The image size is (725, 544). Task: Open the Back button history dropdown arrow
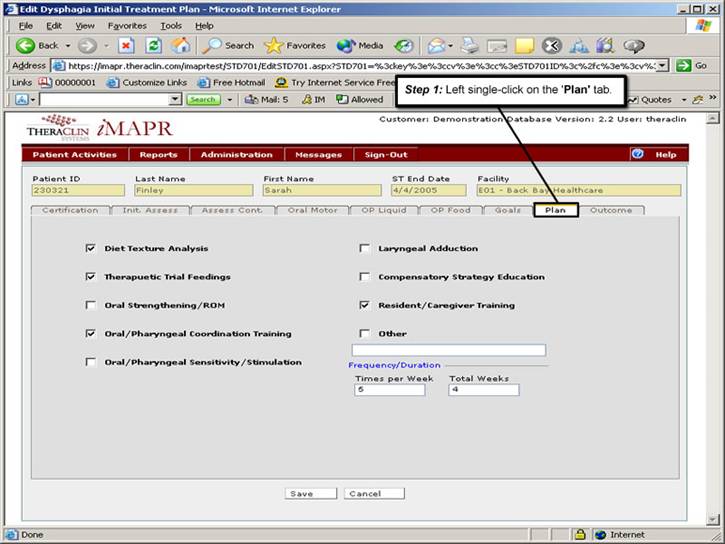tap(67, 46)
